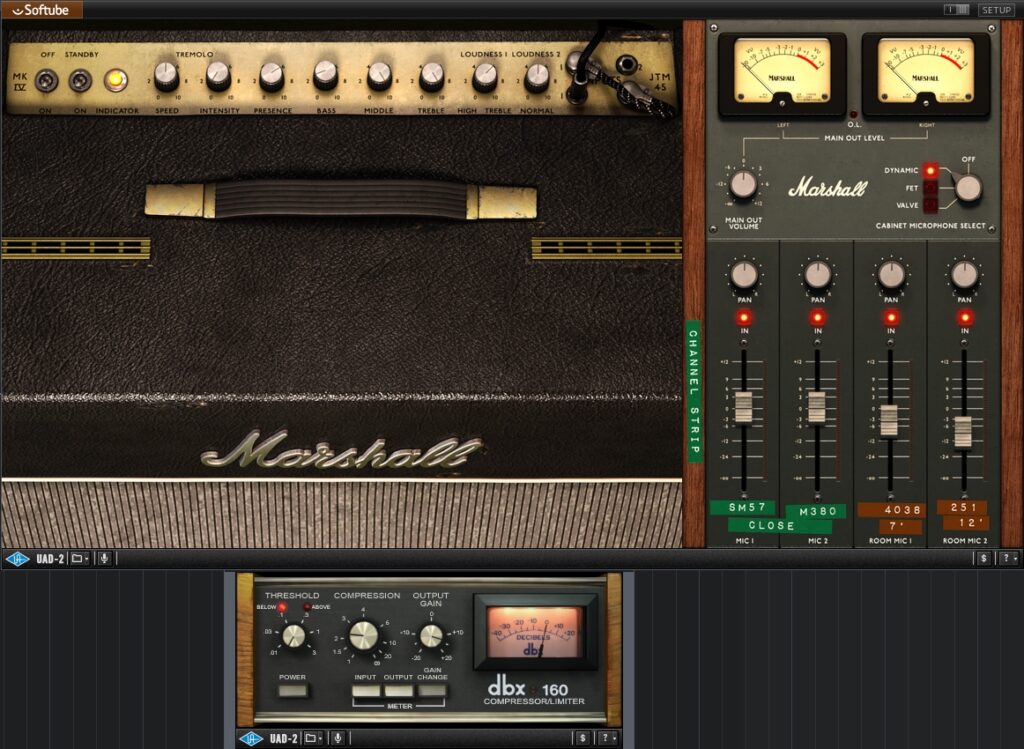This screenshot has height=749, width=1024.
Task: Click the green CHANNEL STRIP tab
Action: pyautogui.click(x=694, y=392)
